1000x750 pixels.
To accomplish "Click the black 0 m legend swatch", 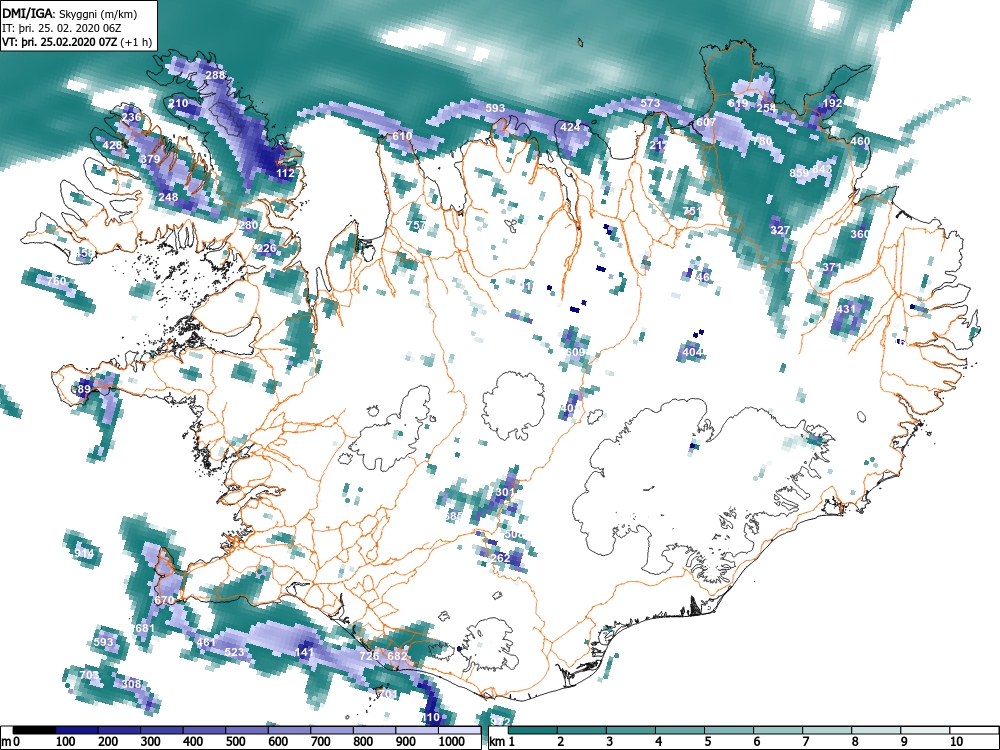I will [x=34, y=731].
